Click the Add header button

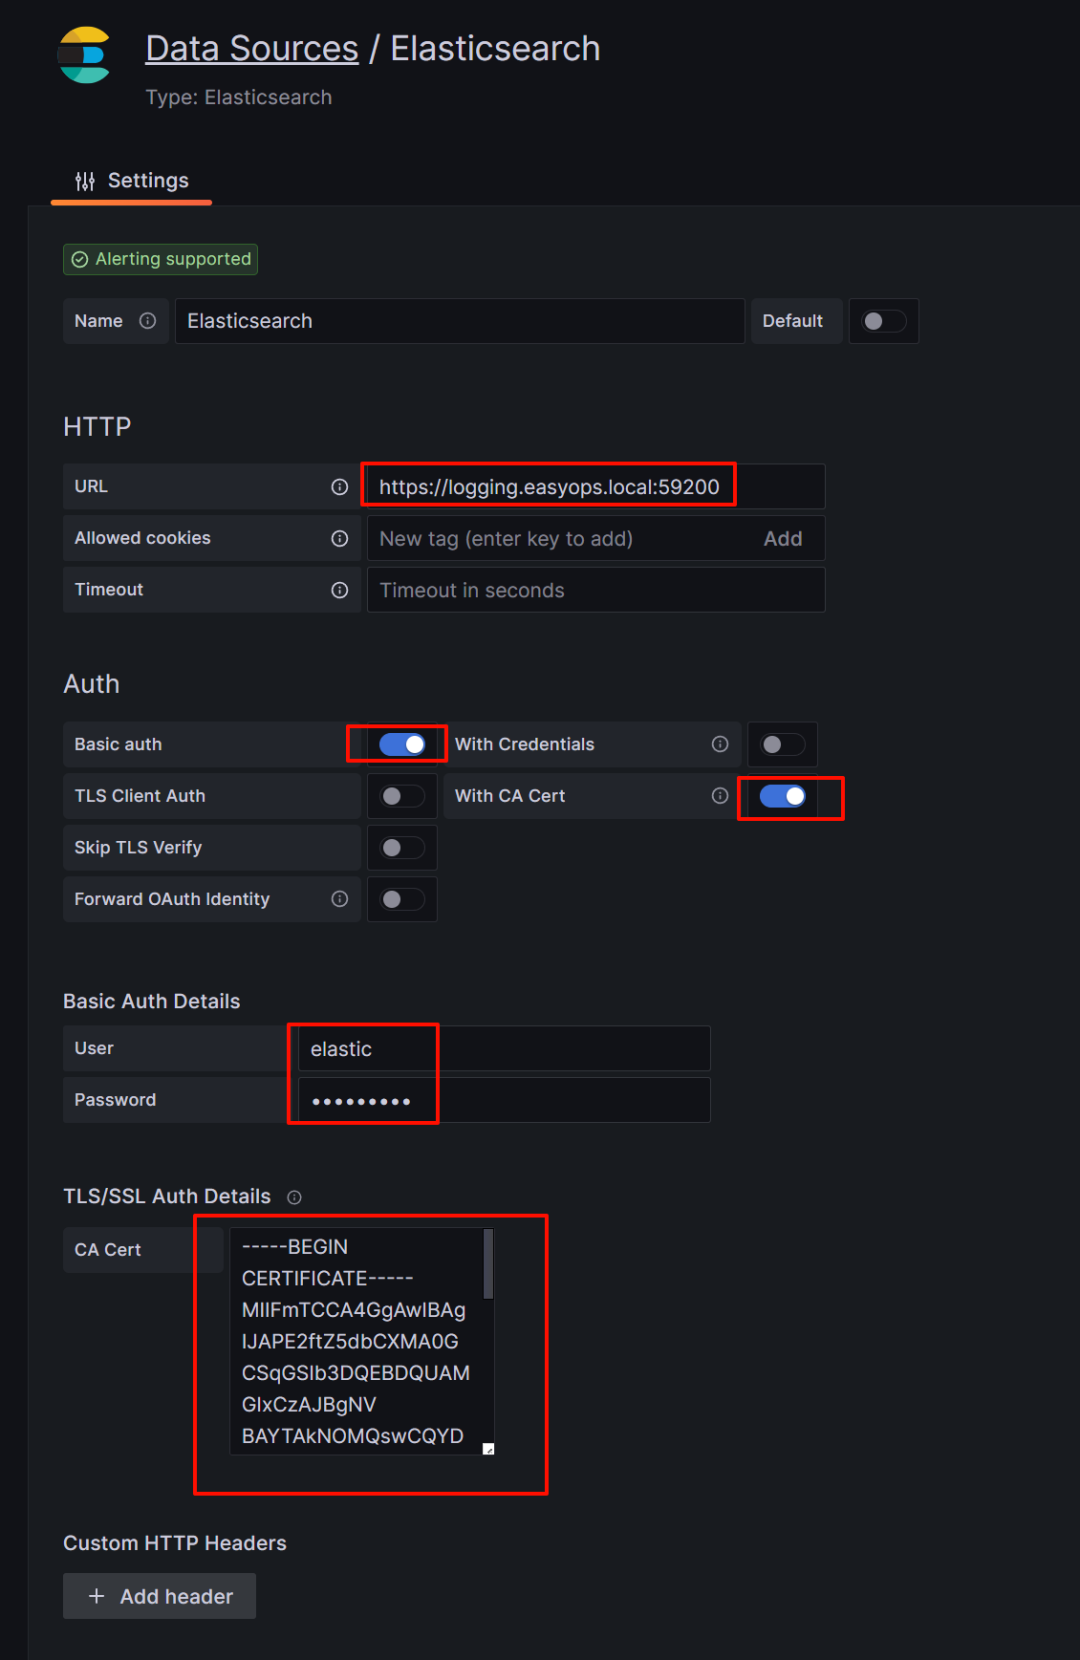(x=160, y=1597)
